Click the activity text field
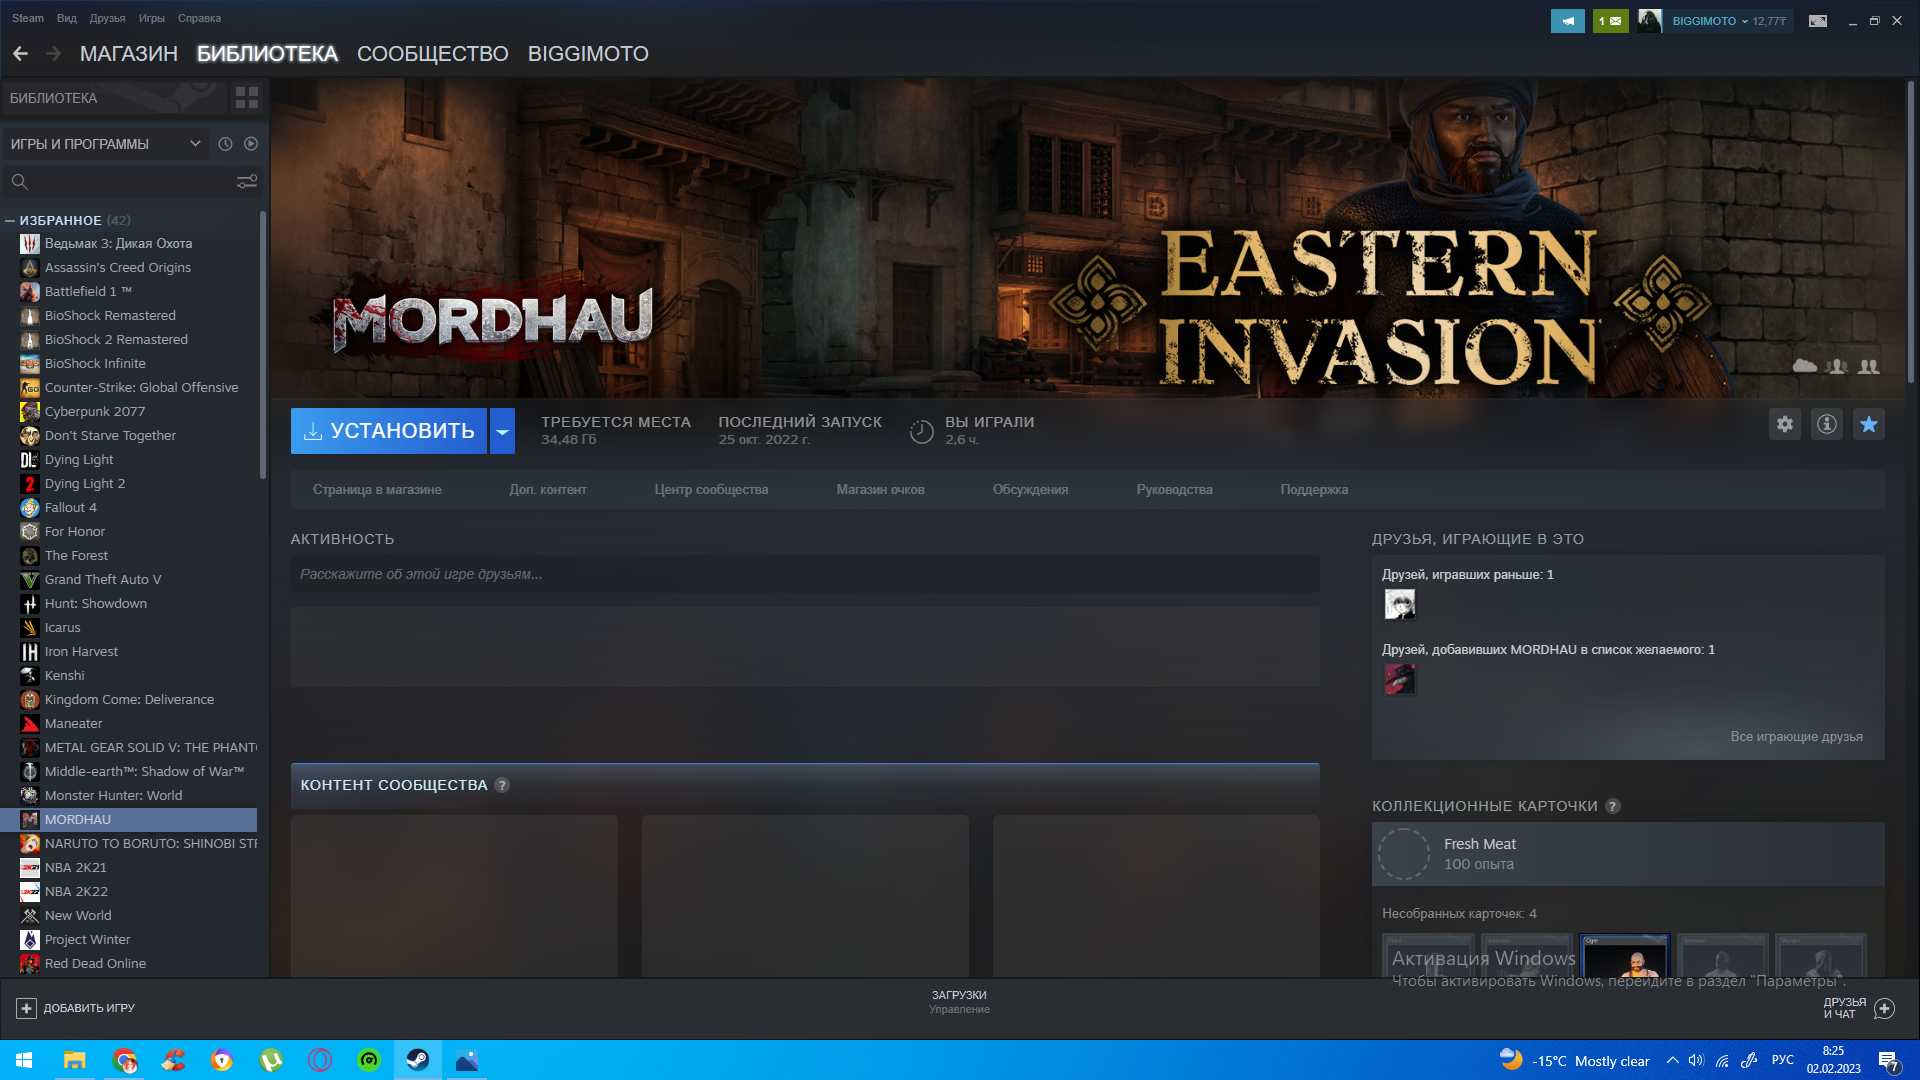Viewport: 1920px width, 1080px height. 805,575
